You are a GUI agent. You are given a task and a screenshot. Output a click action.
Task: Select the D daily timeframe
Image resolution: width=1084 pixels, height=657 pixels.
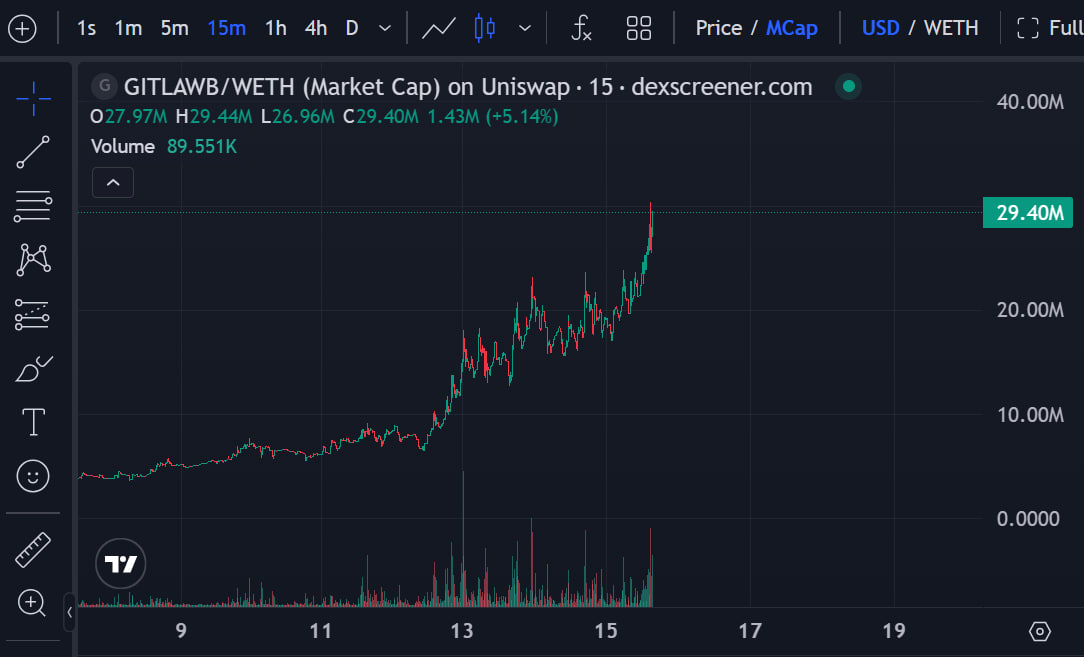(x=352, y=28)
